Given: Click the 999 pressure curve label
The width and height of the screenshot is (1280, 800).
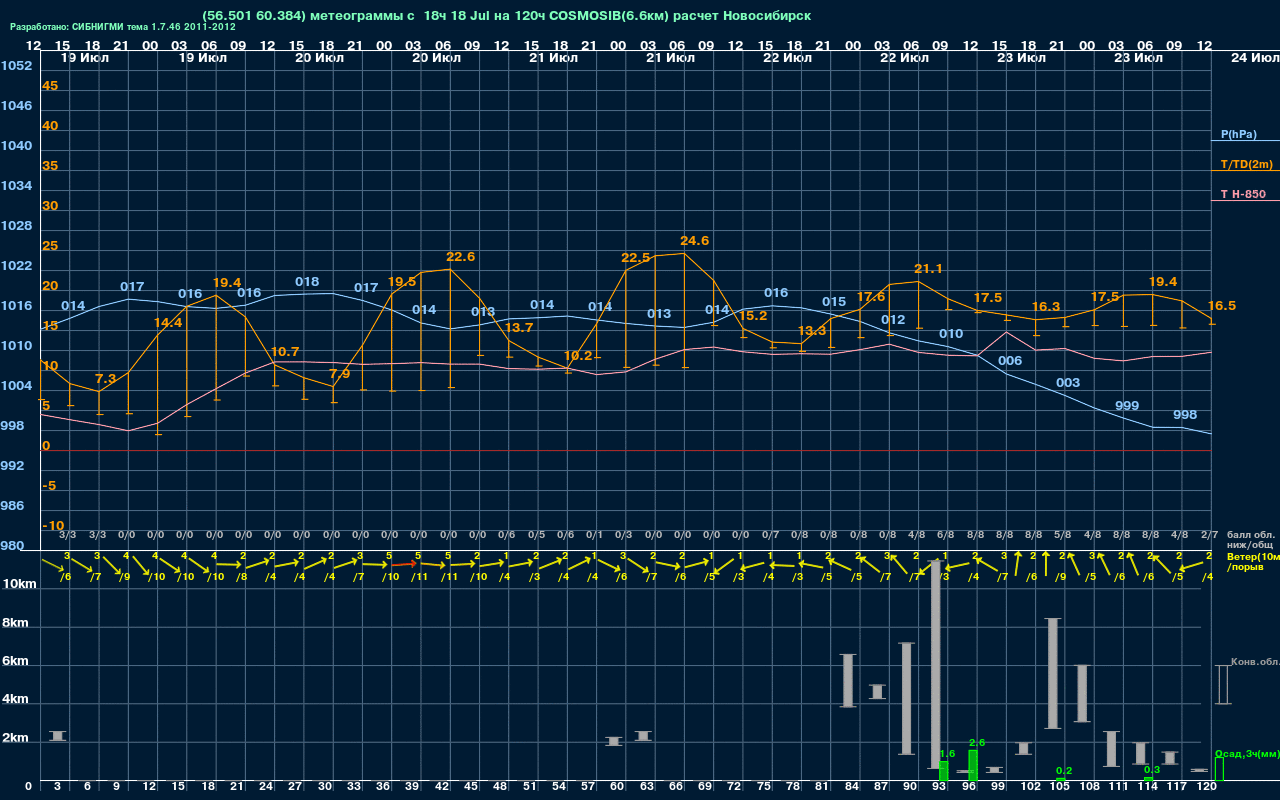Looking at the screenshot, I should click(x=1127, y=406).
